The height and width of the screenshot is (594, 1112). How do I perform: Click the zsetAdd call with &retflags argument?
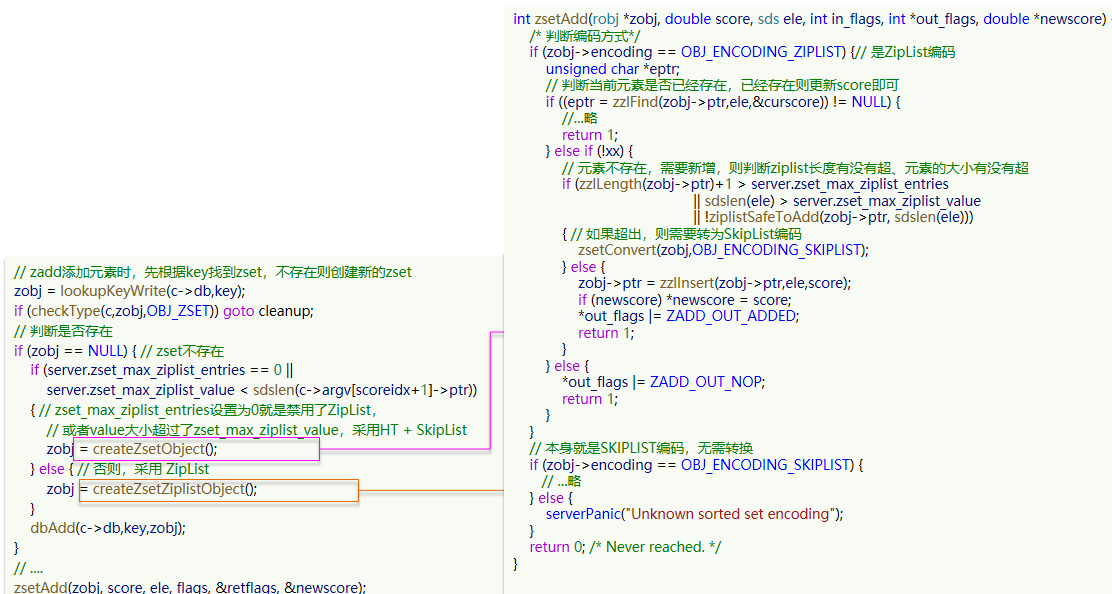(190, 587)
